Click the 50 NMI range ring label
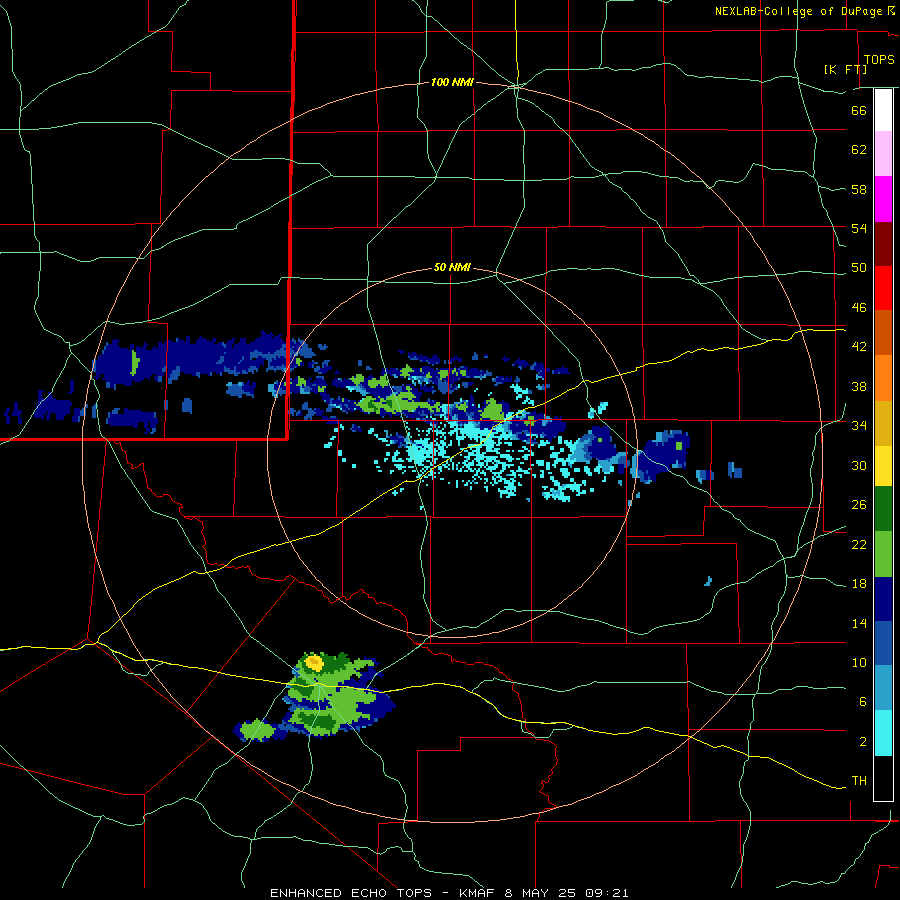Image resolution: width=900 pixels, height=900 pixels. click(452, 267)
